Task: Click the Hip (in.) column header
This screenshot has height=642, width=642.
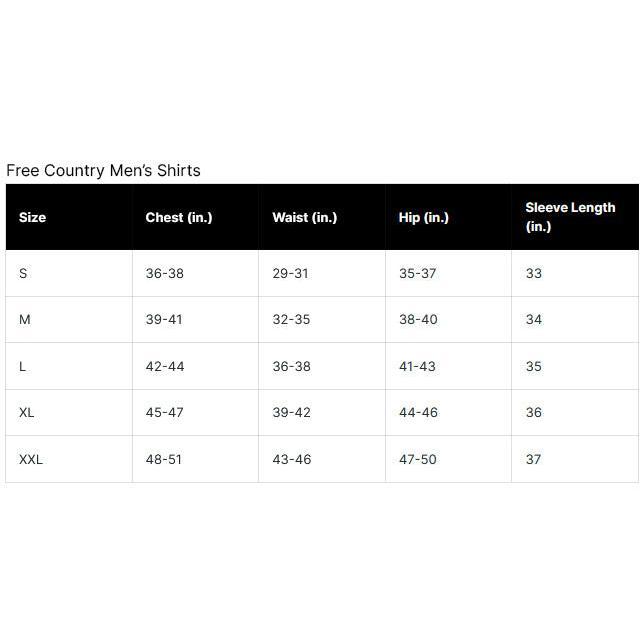Action: pyautogui.click(x=424, y=217)
